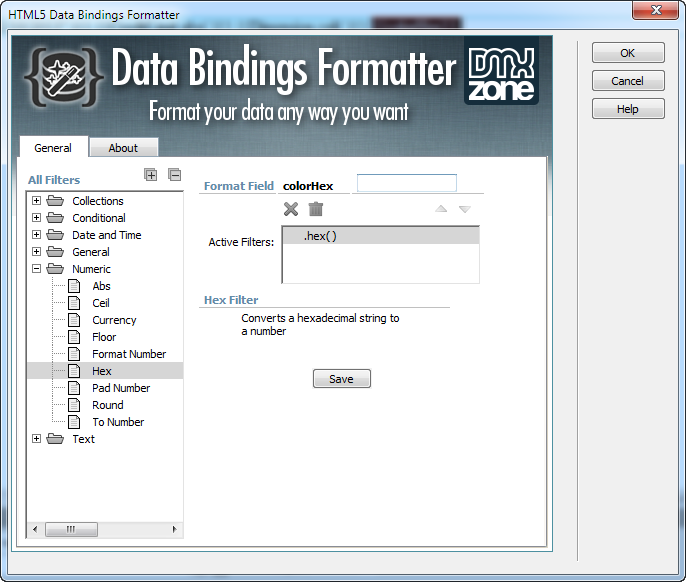Expand all filters with the plus icon
The image size is (686, 582).
(150, 175)
